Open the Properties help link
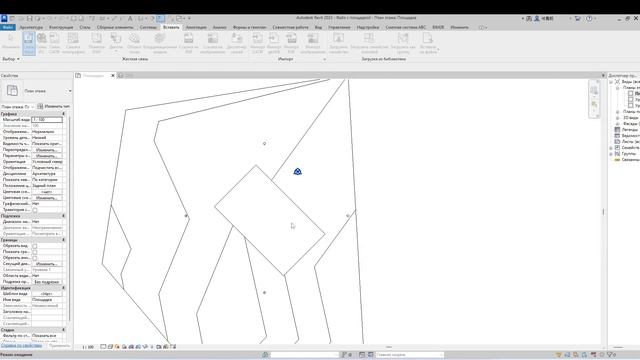 21,346
